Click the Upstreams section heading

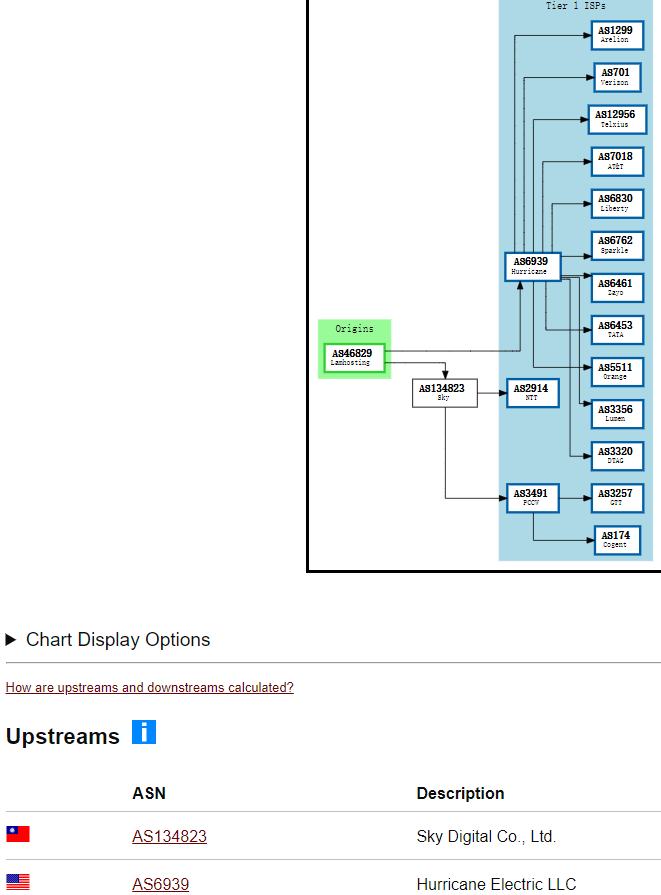pyautogui.click(x=63, y=736)
